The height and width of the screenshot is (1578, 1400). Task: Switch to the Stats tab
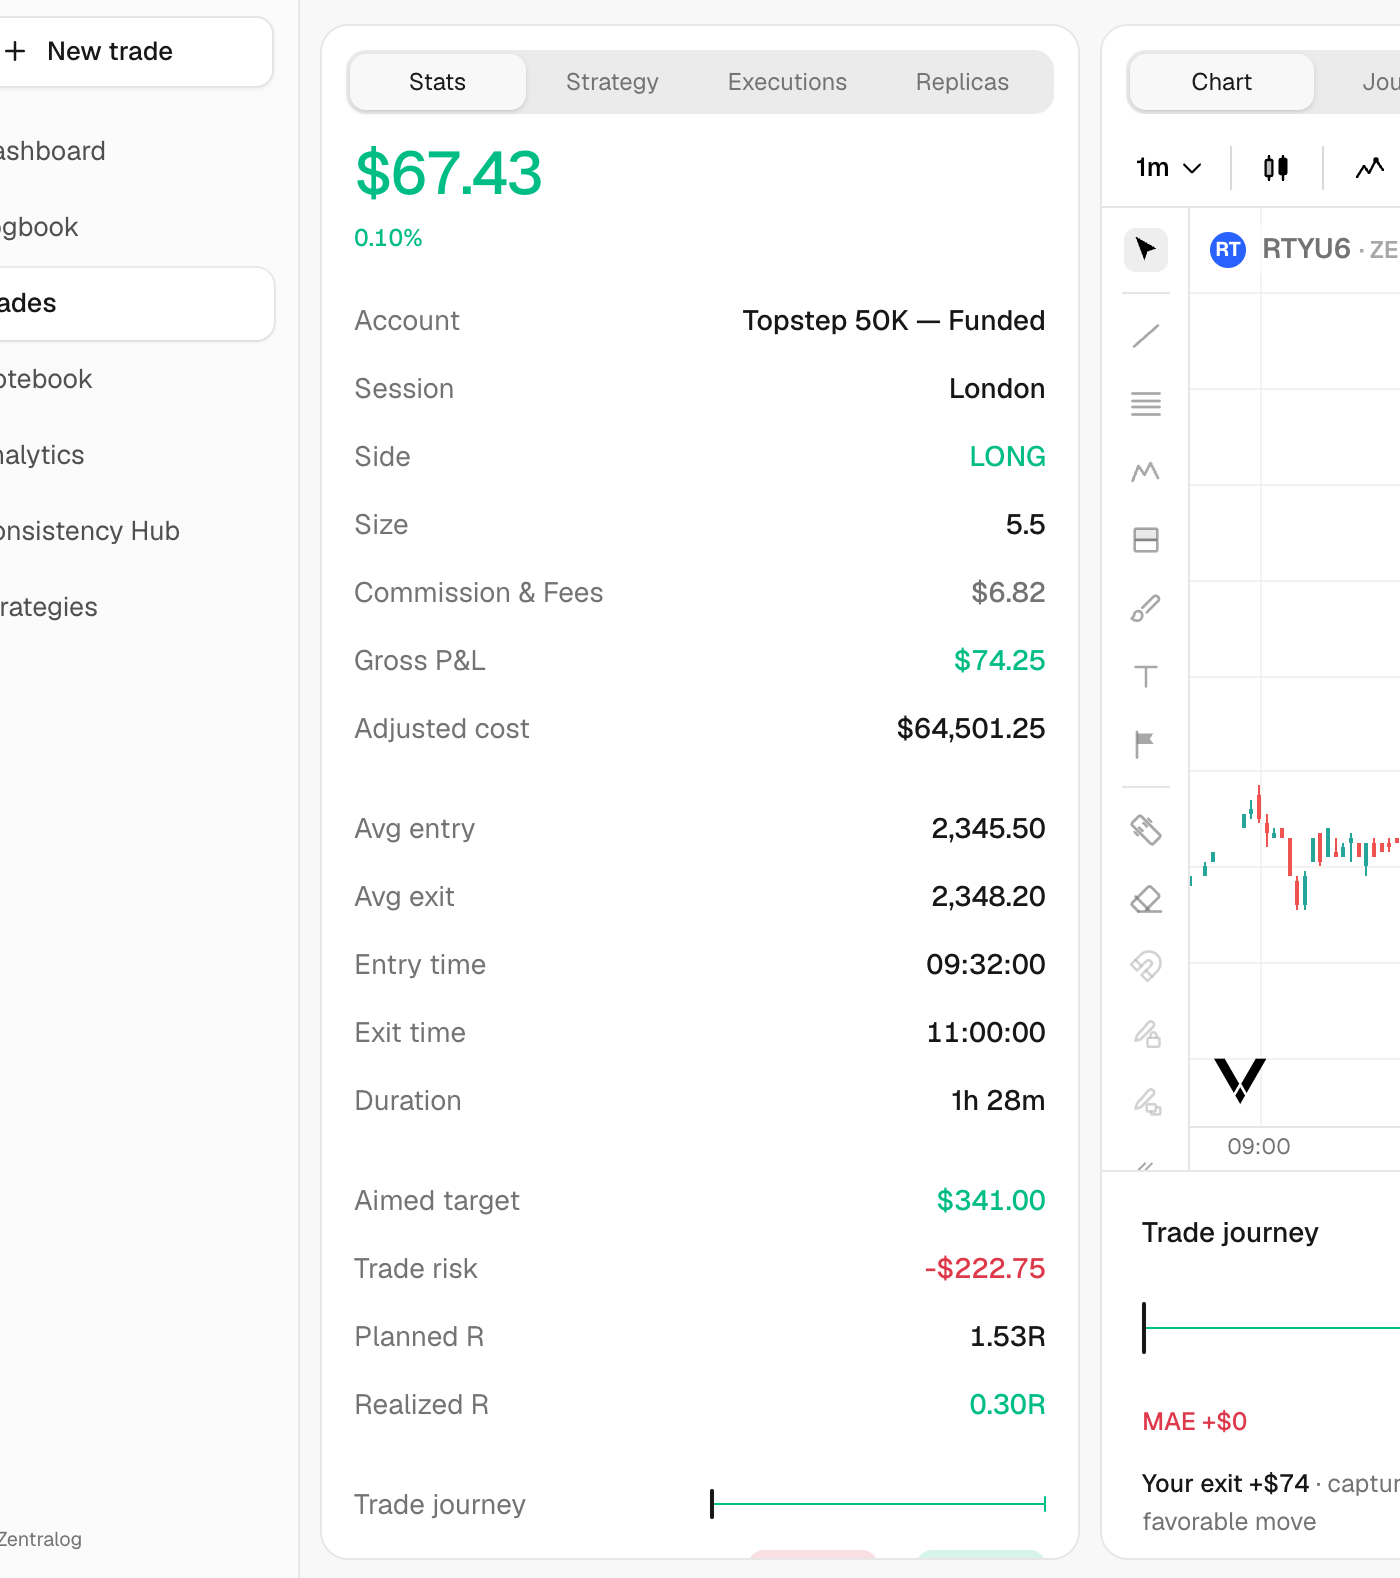coord(437,82)
